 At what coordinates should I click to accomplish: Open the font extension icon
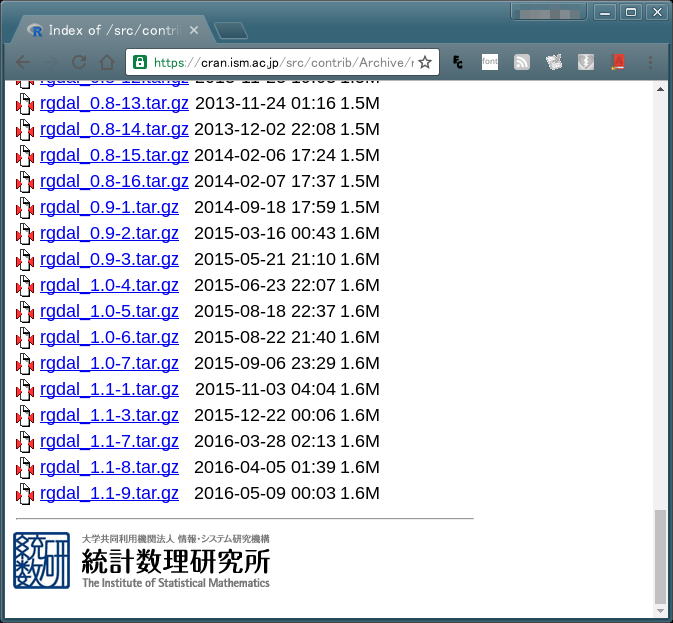pyautogui.click(x=490, y=62)
